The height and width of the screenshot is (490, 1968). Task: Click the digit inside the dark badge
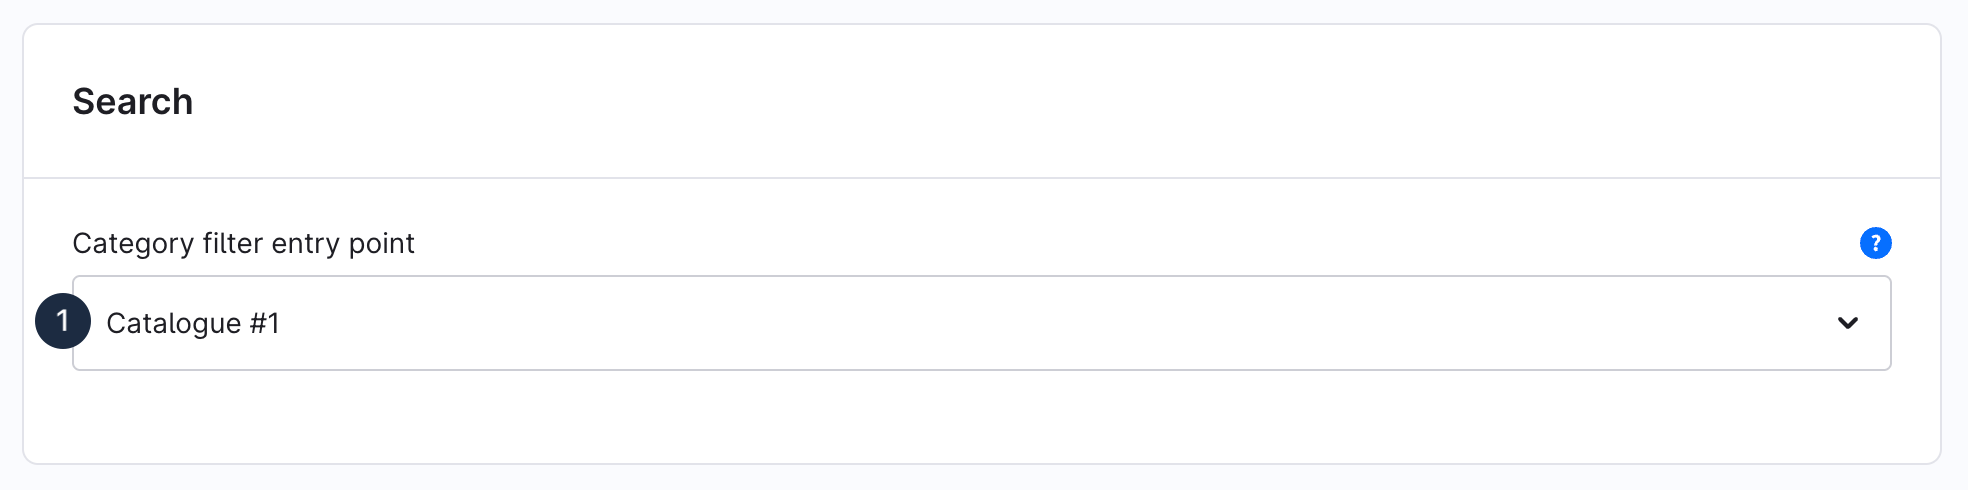pos(63,321)
